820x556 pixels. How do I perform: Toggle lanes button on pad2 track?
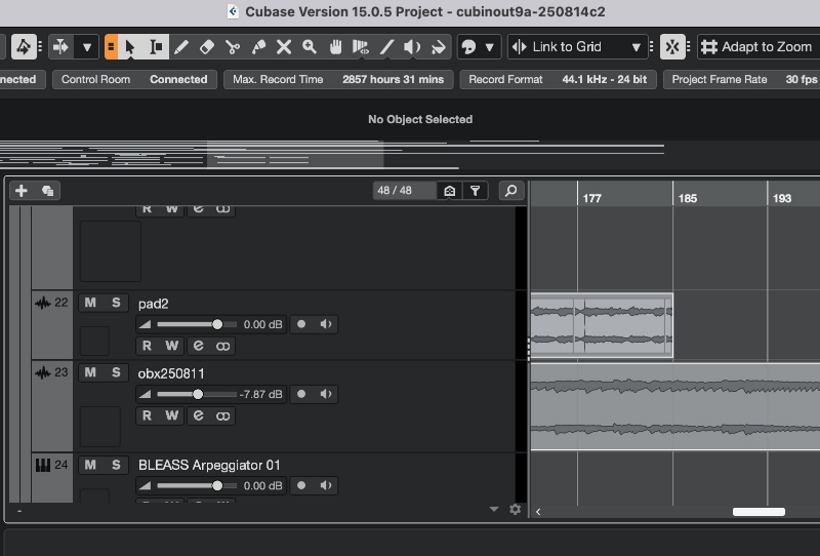point(223,346)
